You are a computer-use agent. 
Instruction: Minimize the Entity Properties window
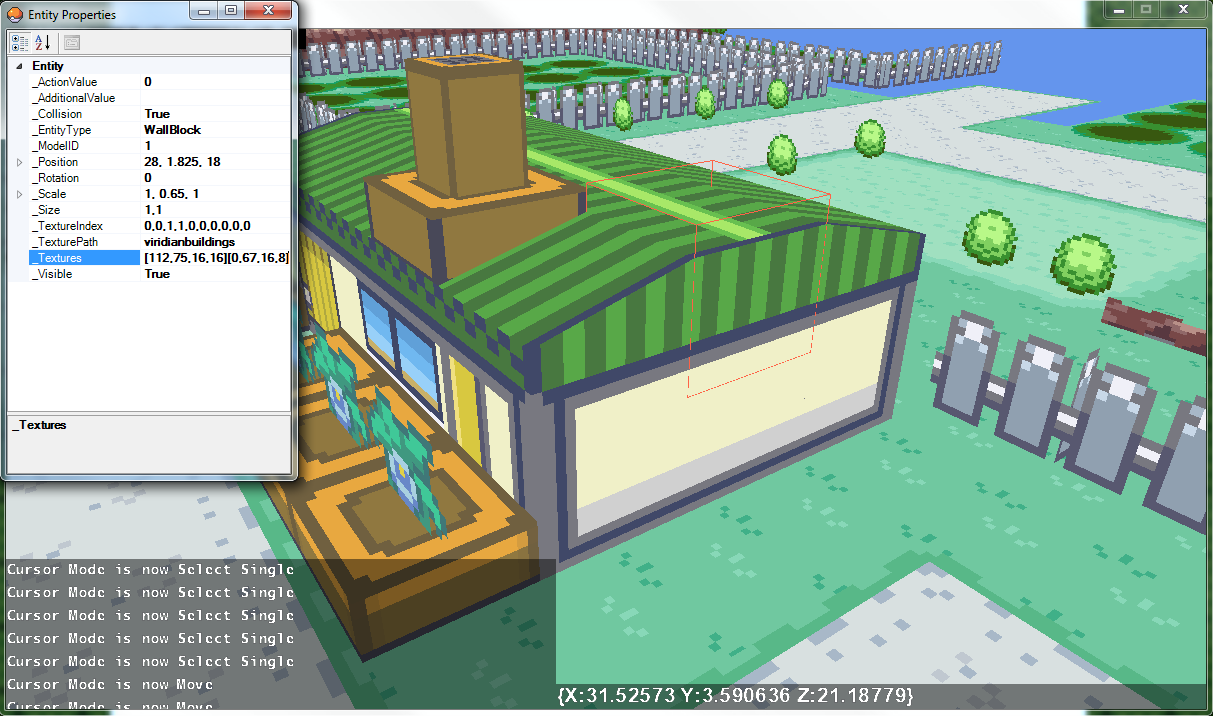(x=205, y=11)
